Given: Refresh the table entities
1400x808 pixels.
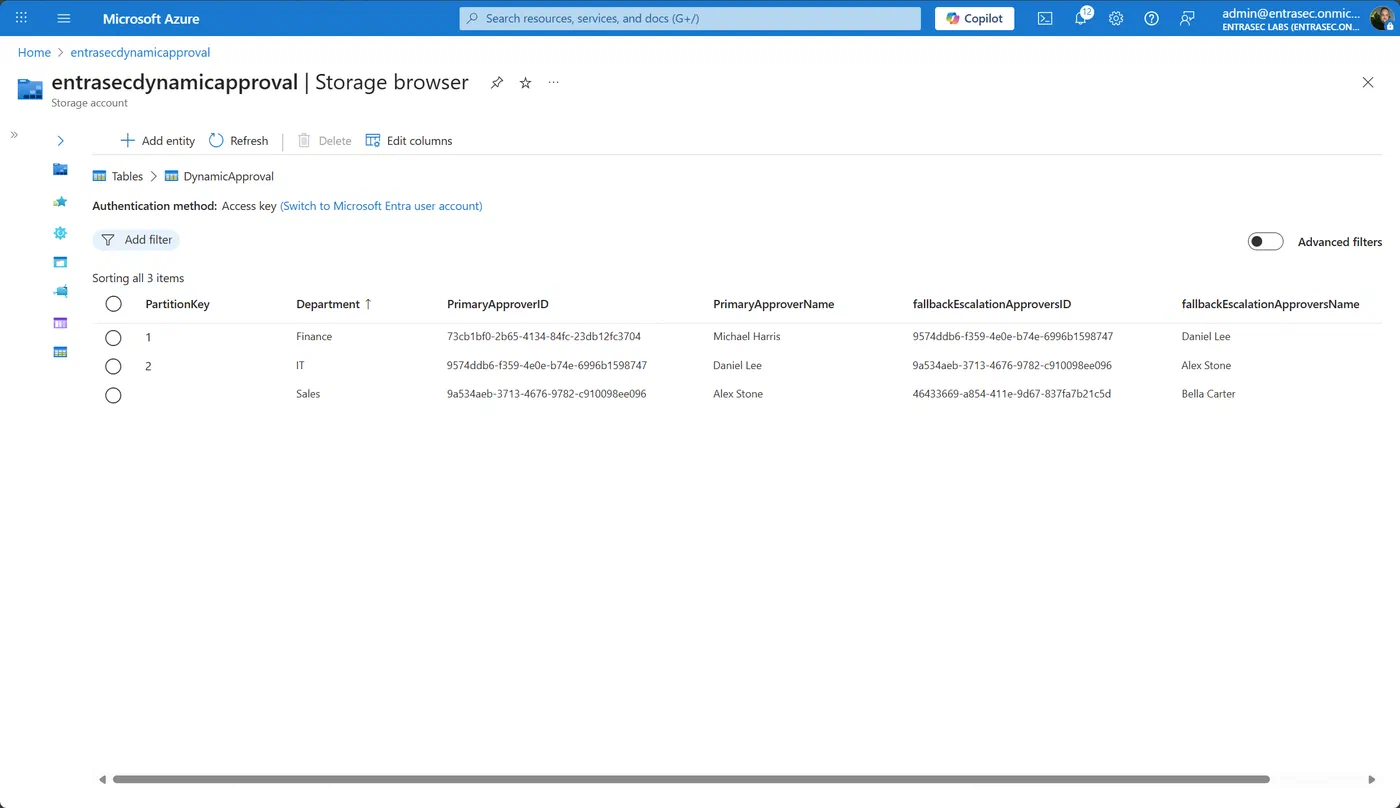Looking at the screenshot, I should [238, 141].
